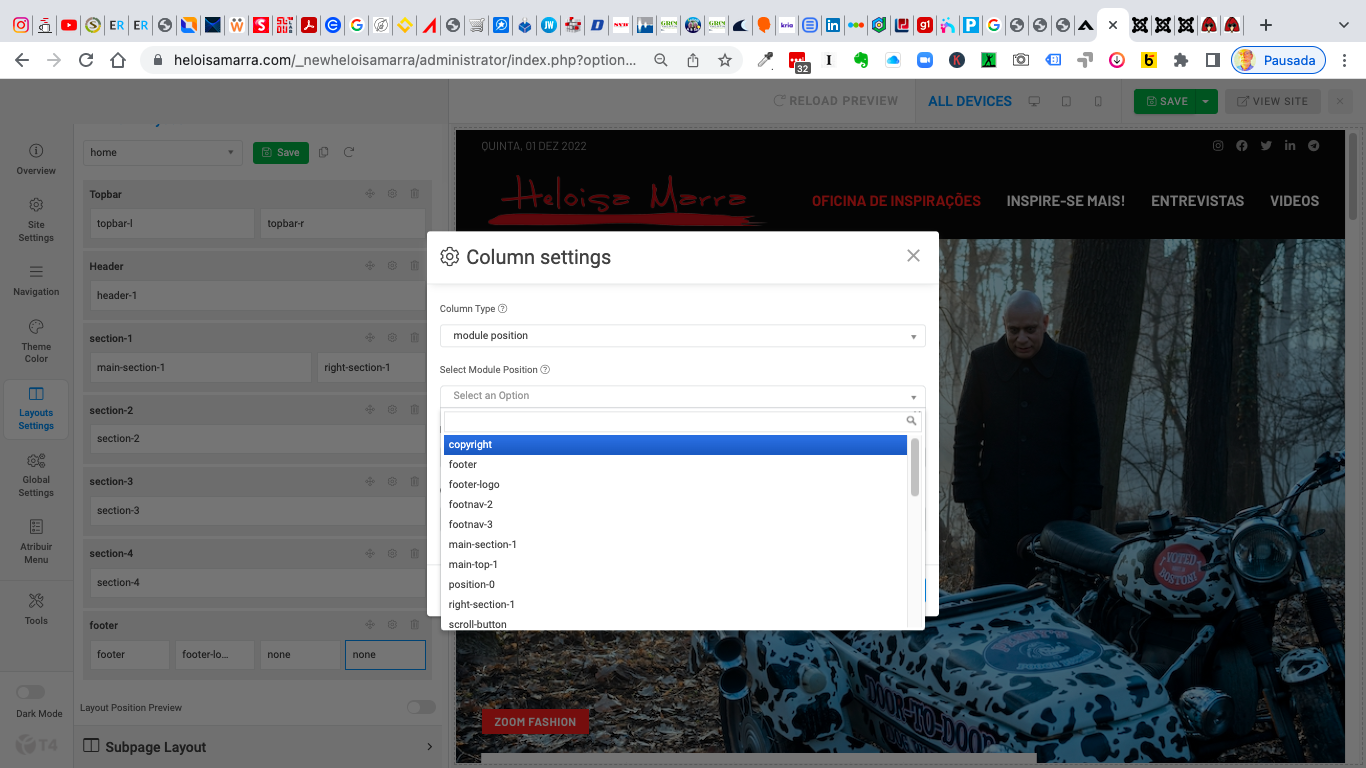Open the home layout selector dropdown

pyautogui.click(x=162, y=152)
